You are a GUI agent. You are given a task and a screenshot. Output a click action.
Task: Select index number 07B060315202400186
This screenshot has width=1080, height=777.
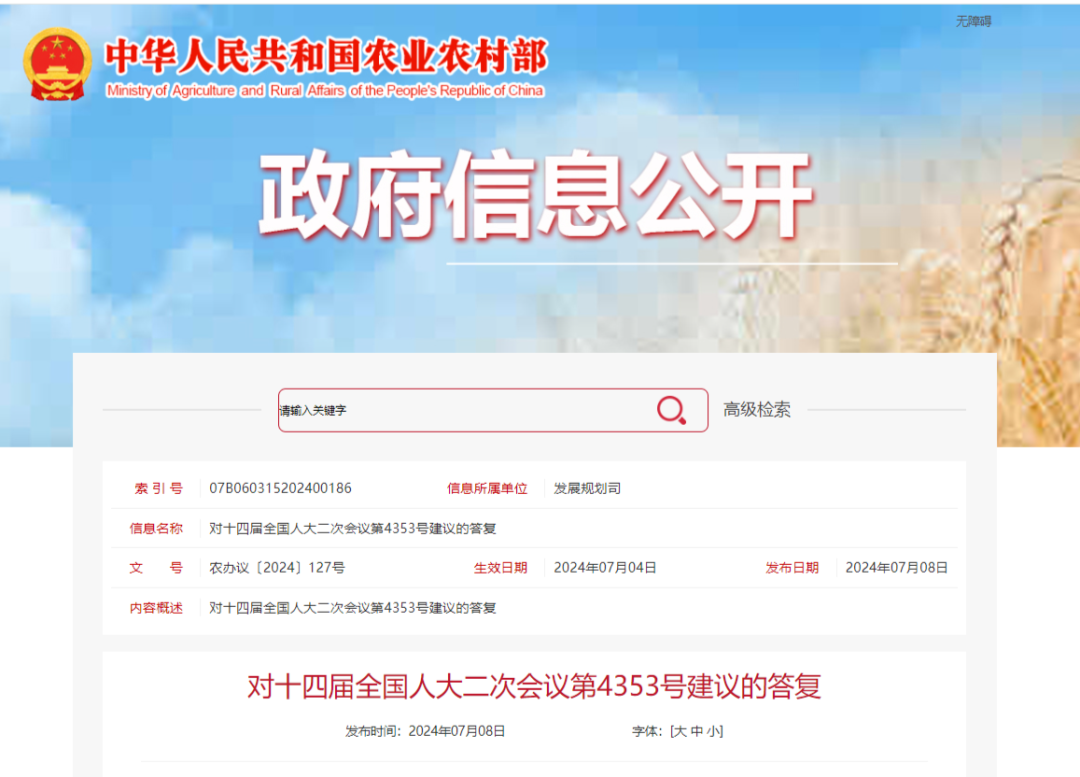280,488
